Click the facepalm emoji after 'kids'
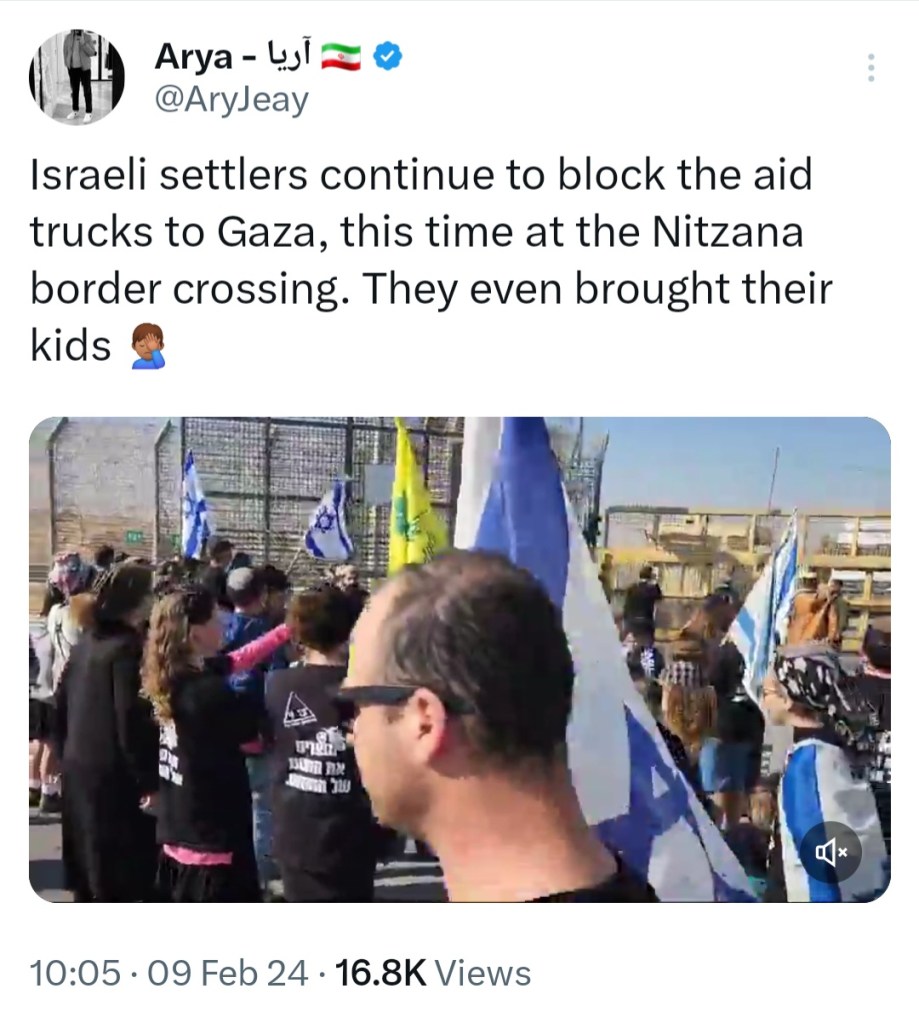Image resolution: width=919 pixels, height=1023 pixels. [x=147, y=346]
